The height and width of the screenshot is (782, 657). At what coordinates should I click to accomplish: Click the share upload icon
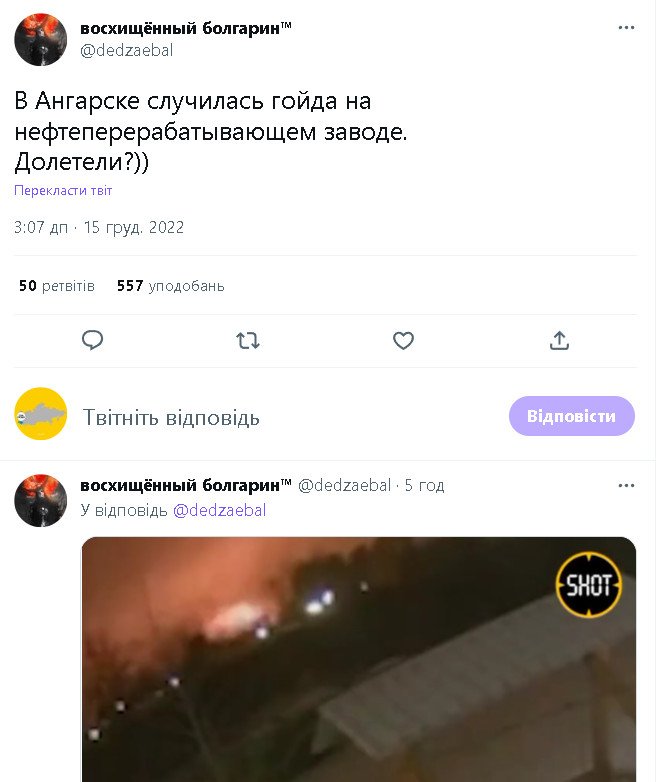[559, 341]
